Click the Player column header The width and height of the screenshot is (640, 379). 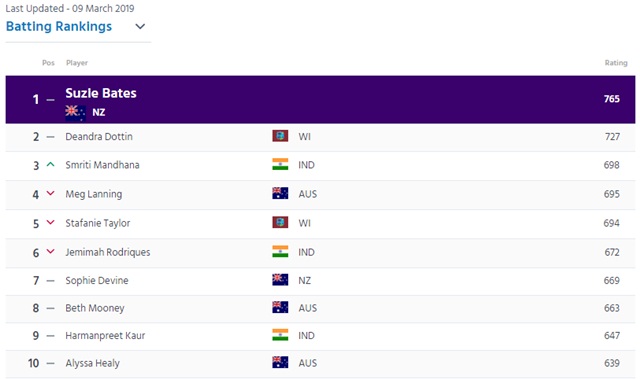coord(77,63)
